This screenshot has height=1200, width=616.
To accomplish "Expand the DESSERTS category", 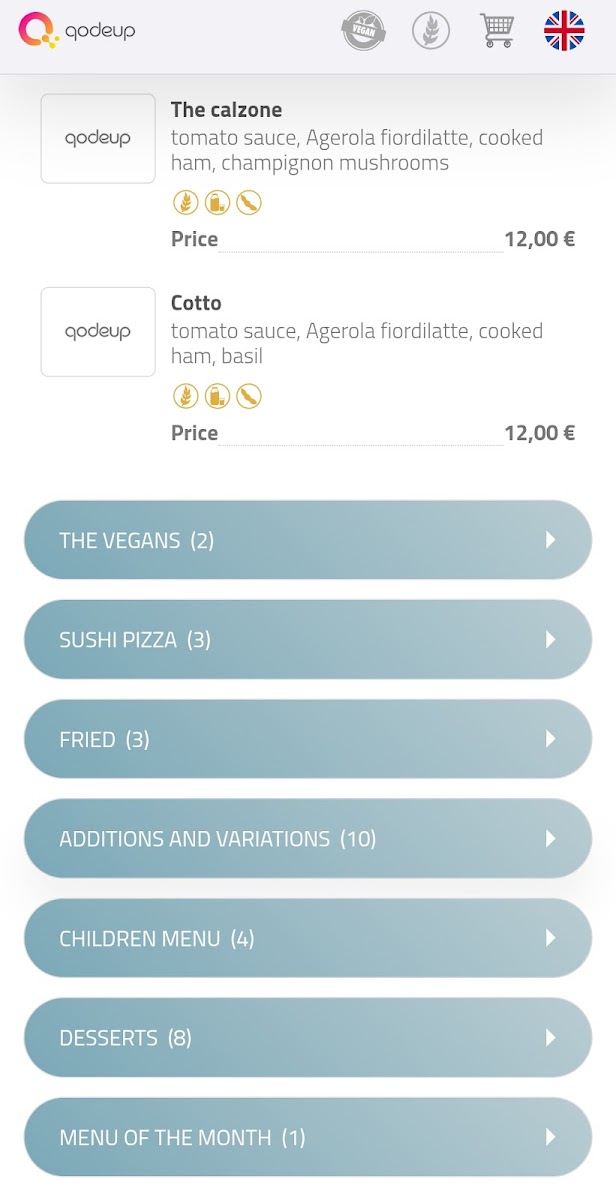I will 308,1037.
